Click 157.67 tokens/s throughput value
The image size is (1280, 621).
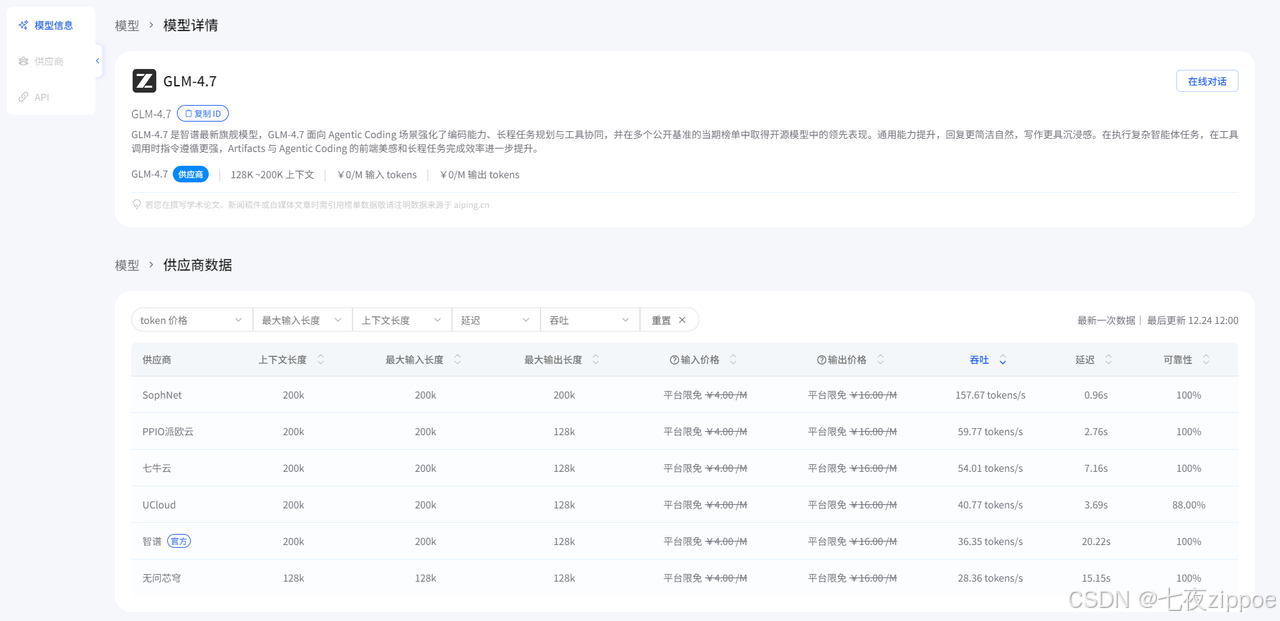(990, 395)
